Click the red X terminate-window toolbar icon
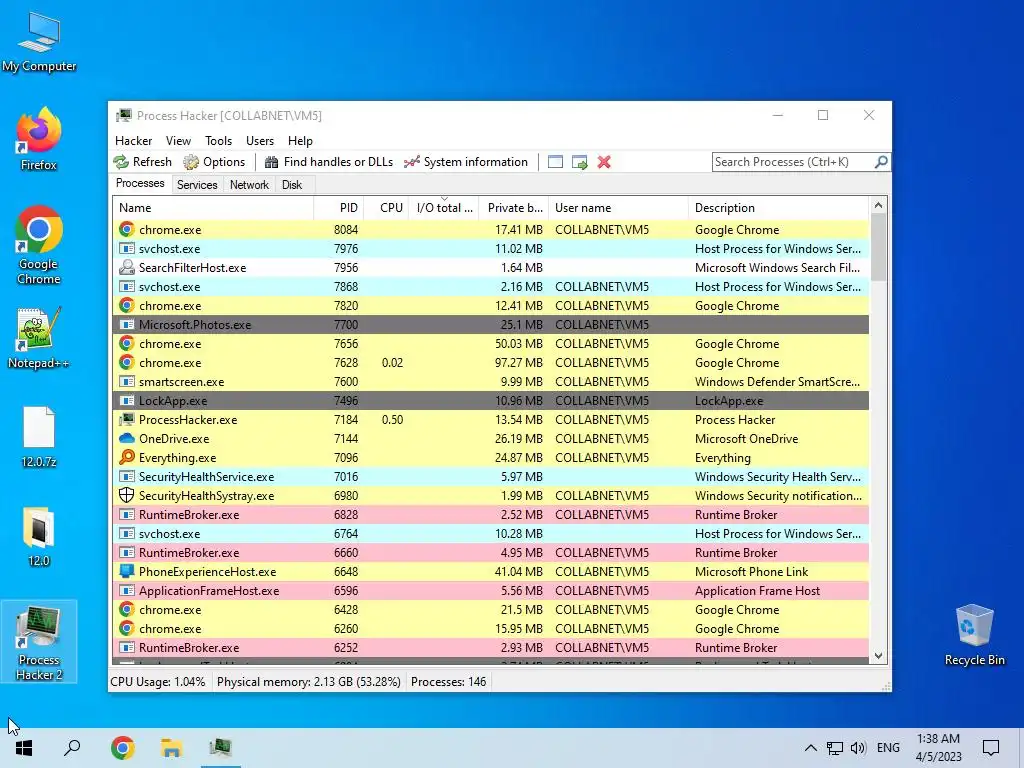The width and height of the screenshot is (1024, 768). 604,162
